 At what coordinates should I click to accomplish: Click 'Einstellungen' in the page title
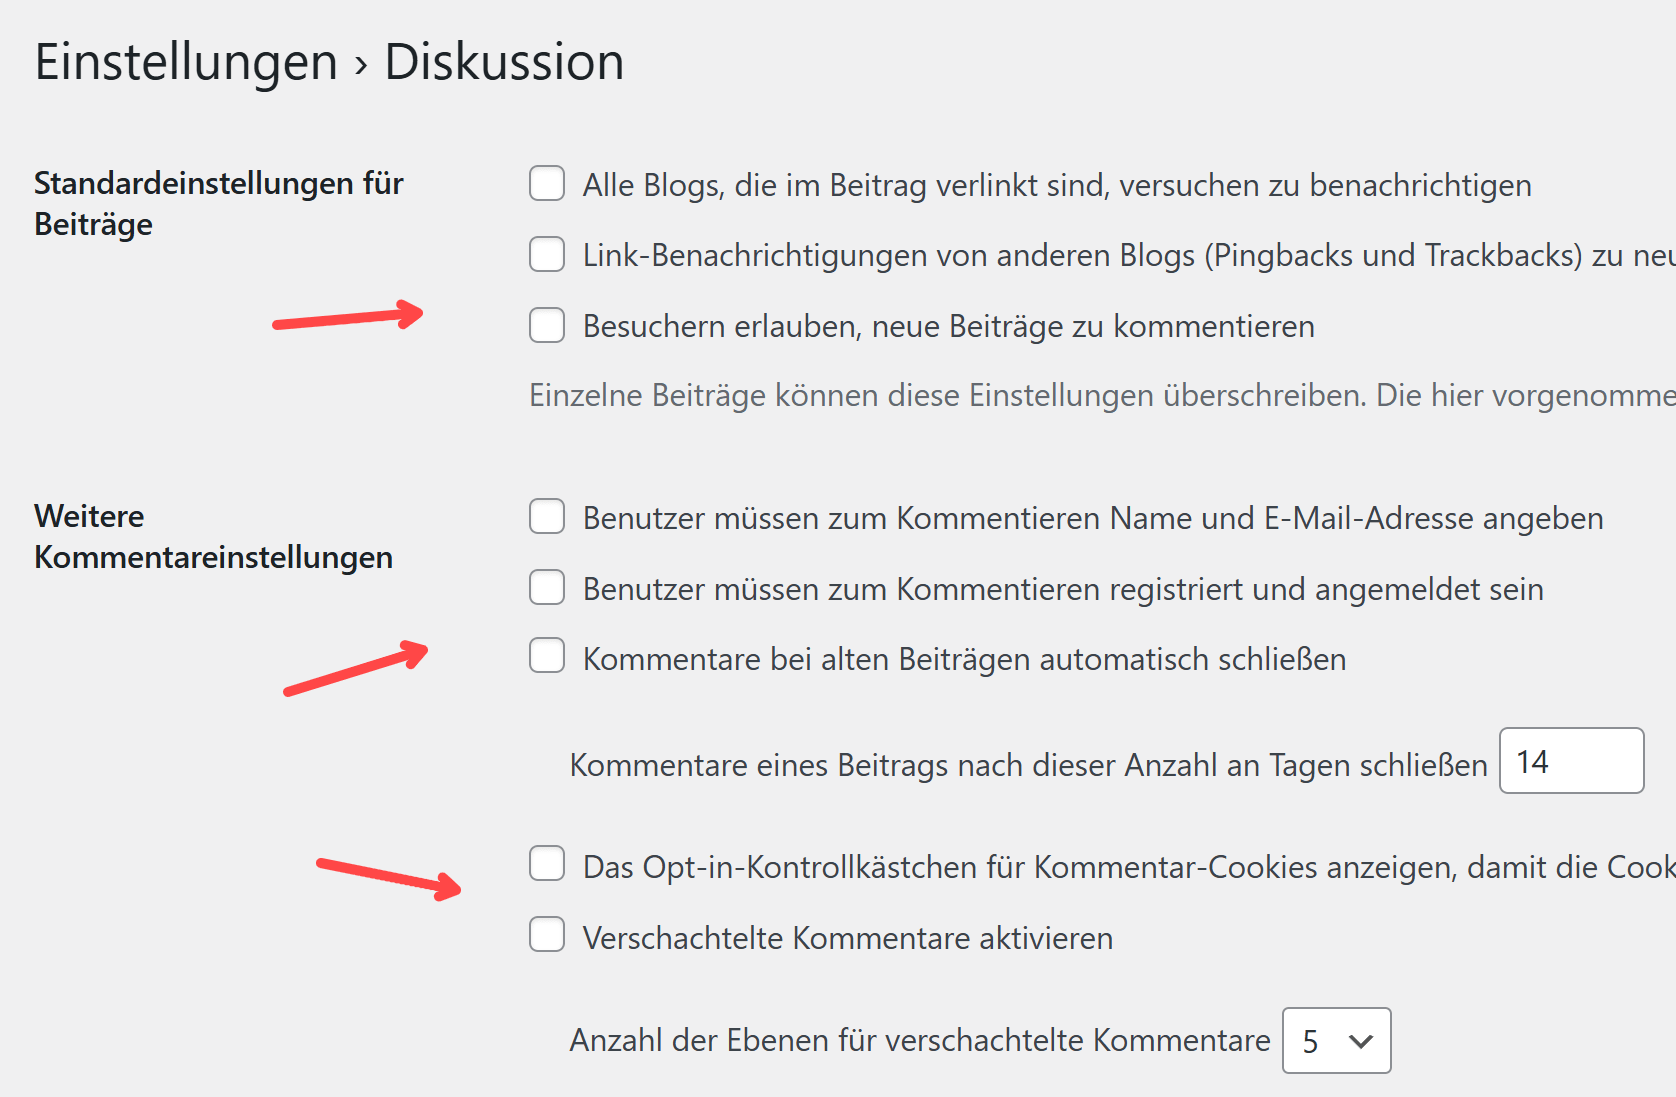pyautogui.click(x=186, y=62)
